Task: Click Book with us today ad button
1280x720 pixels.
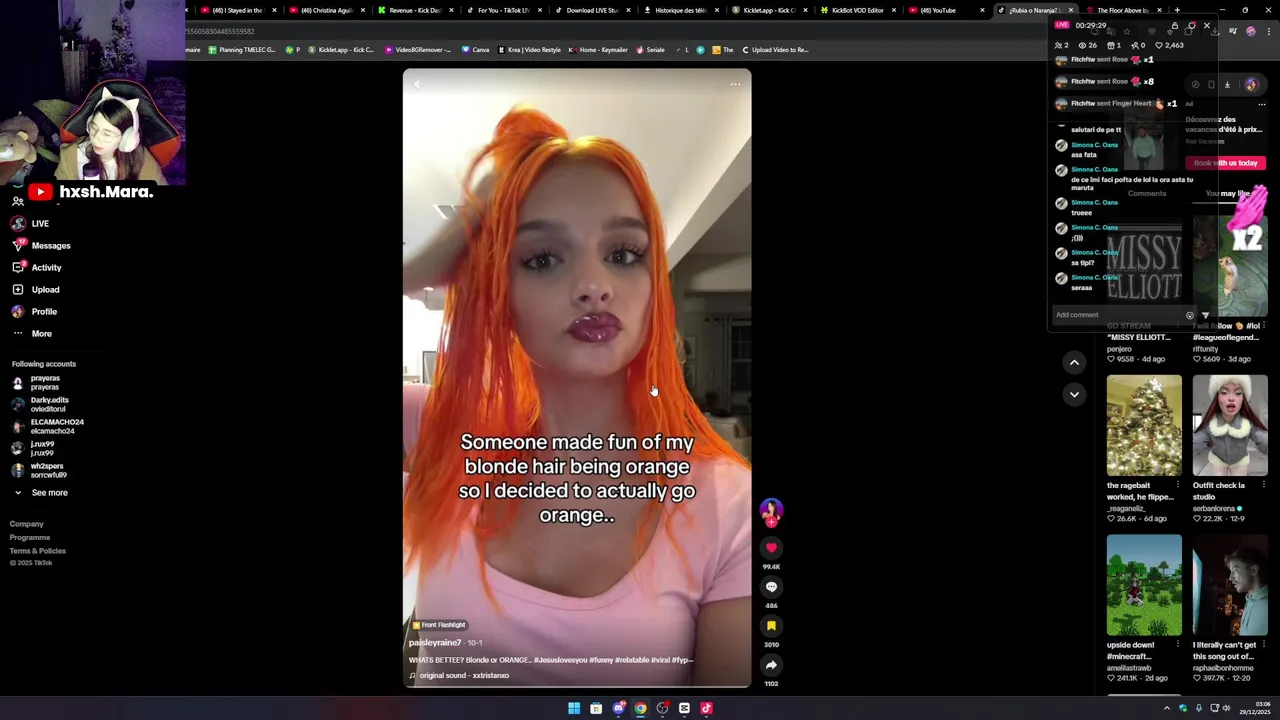Action: point(1226,163)
